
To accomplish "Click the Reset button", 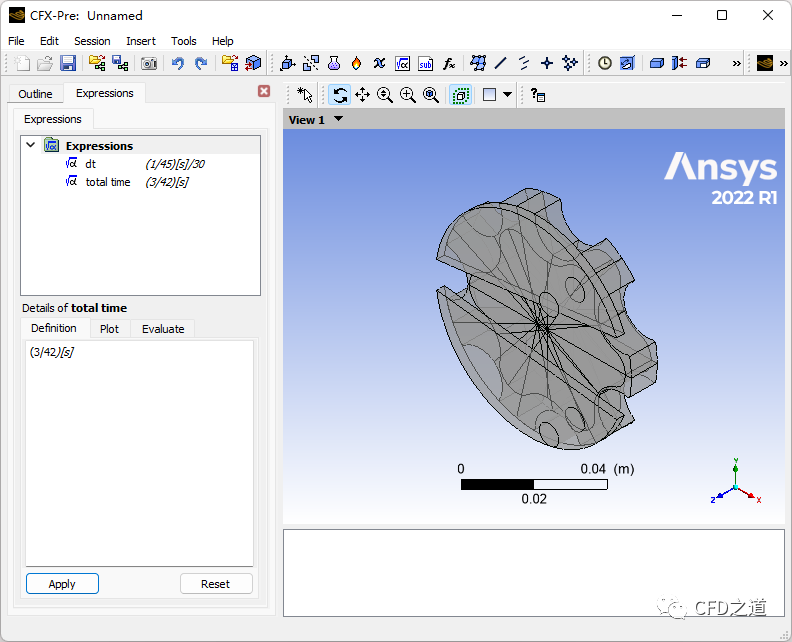I will [x=216, y=584].
